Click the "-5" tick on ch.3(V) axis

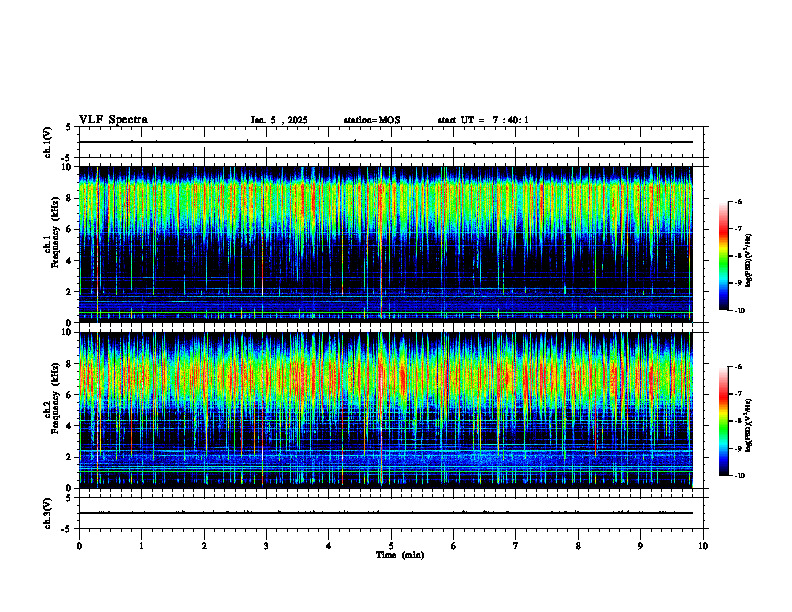[66, 530]
